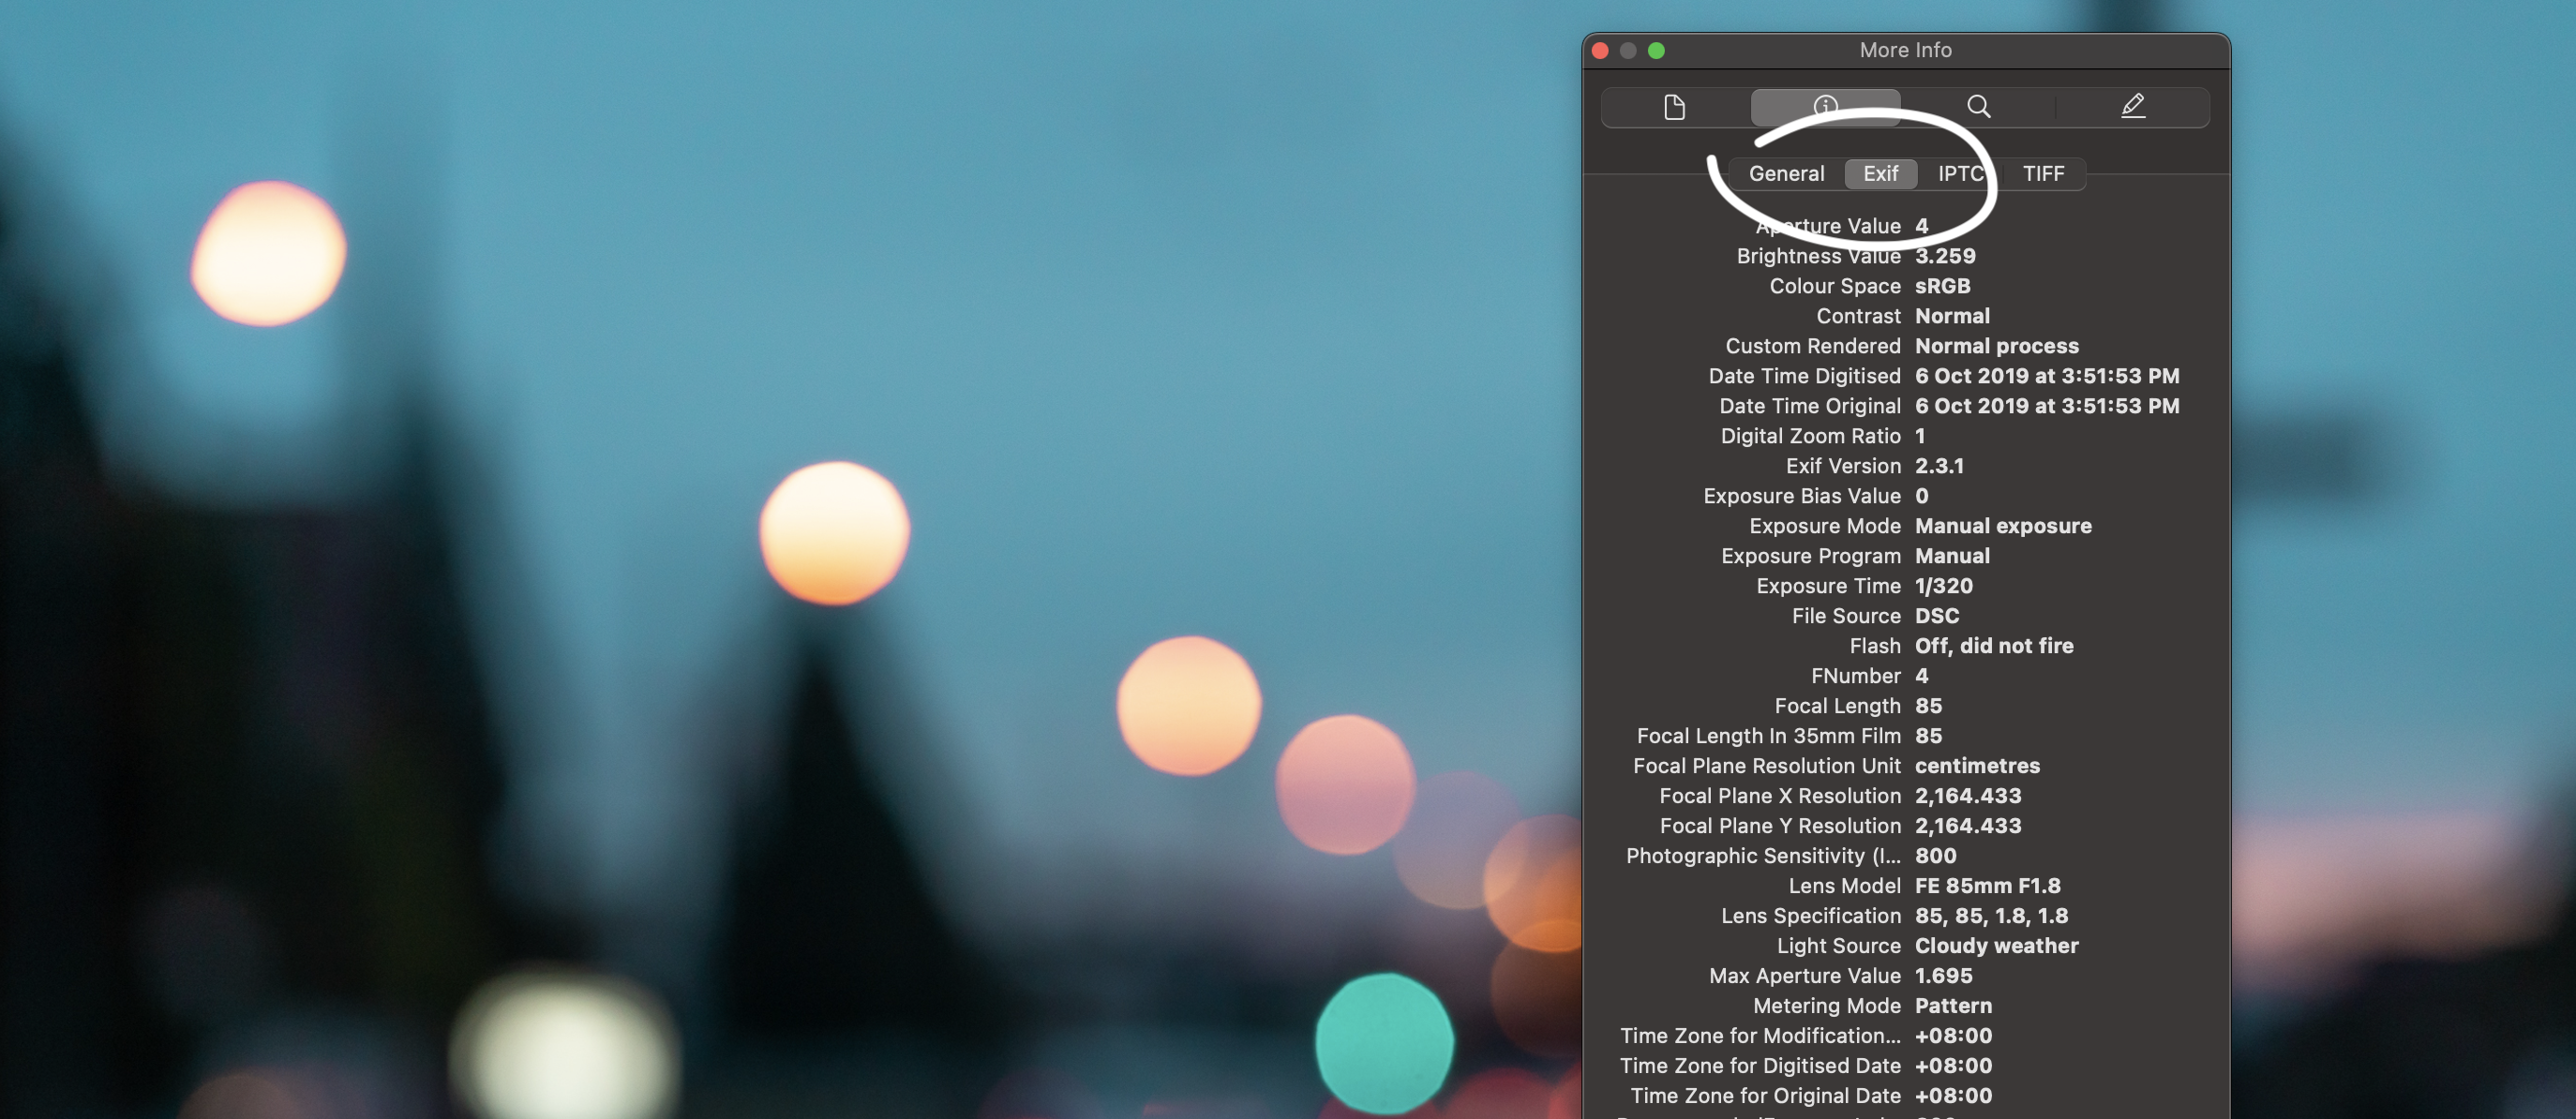Click the Light Source value Cloudy weather
2576x1119 pixels.
(x=1996, y=945)
